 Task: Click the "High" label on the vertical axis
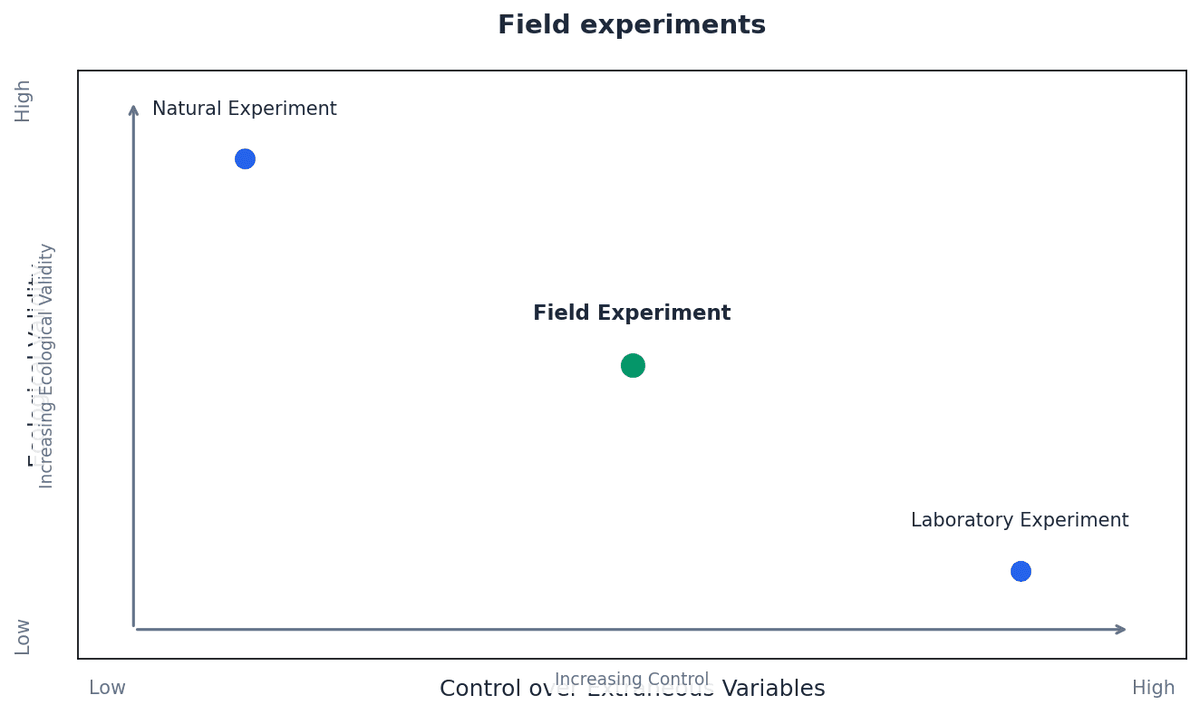22,101
